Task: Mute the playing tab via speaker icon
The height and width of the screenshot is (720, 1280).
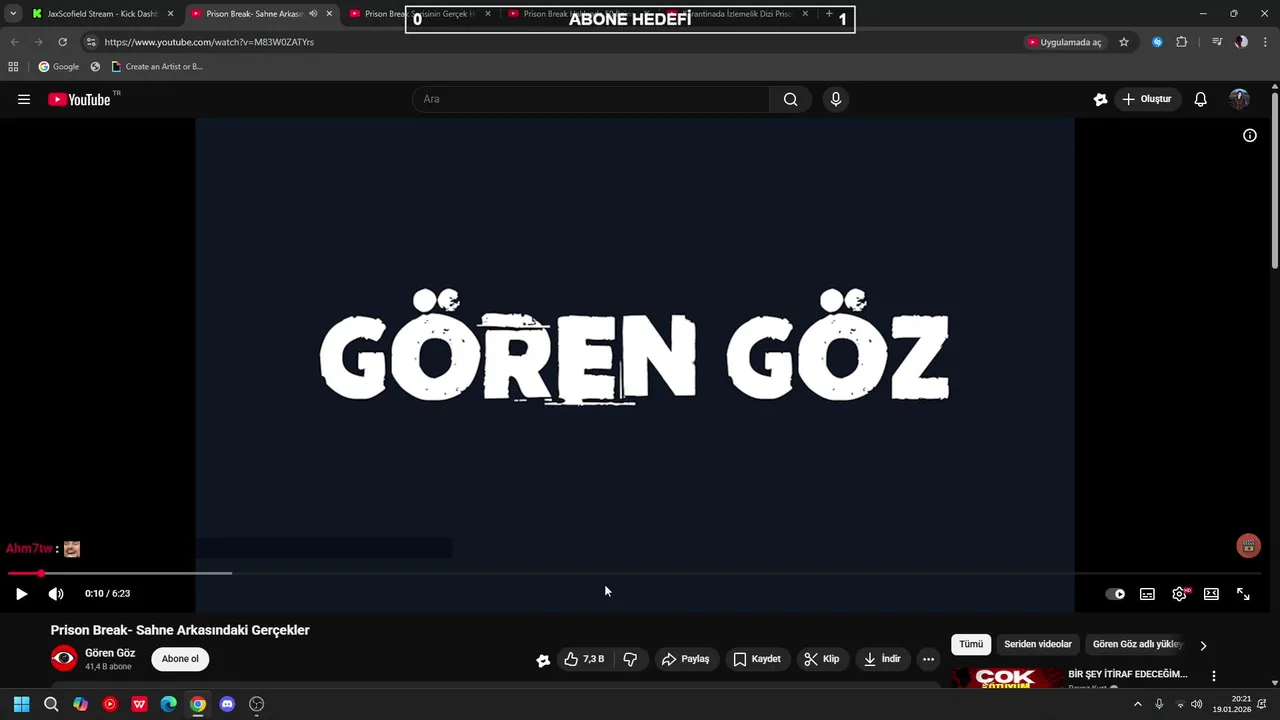Action: pyautogui.click(x=313, y=14)
